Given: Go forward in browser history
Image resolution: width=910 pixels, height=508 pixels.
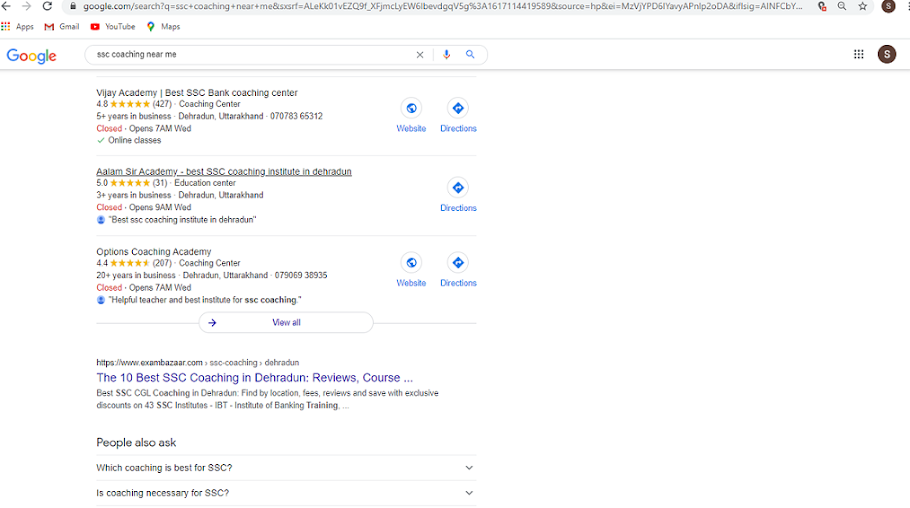Looking at the screenshot, I should (x=26, y=6).
